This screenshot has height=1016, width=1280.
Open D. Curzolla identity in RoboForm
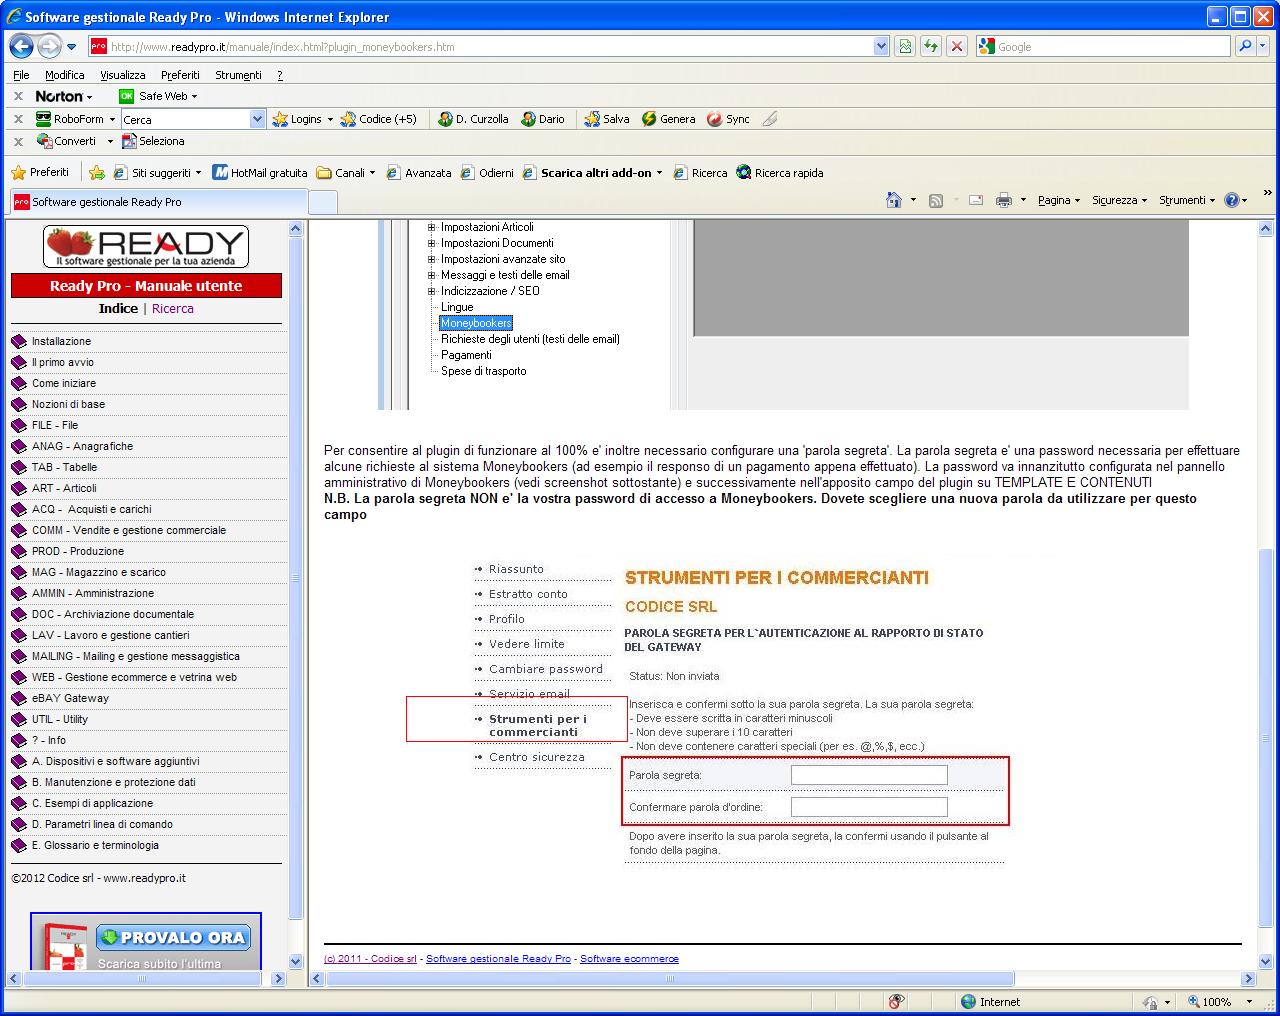click(473, 119)
